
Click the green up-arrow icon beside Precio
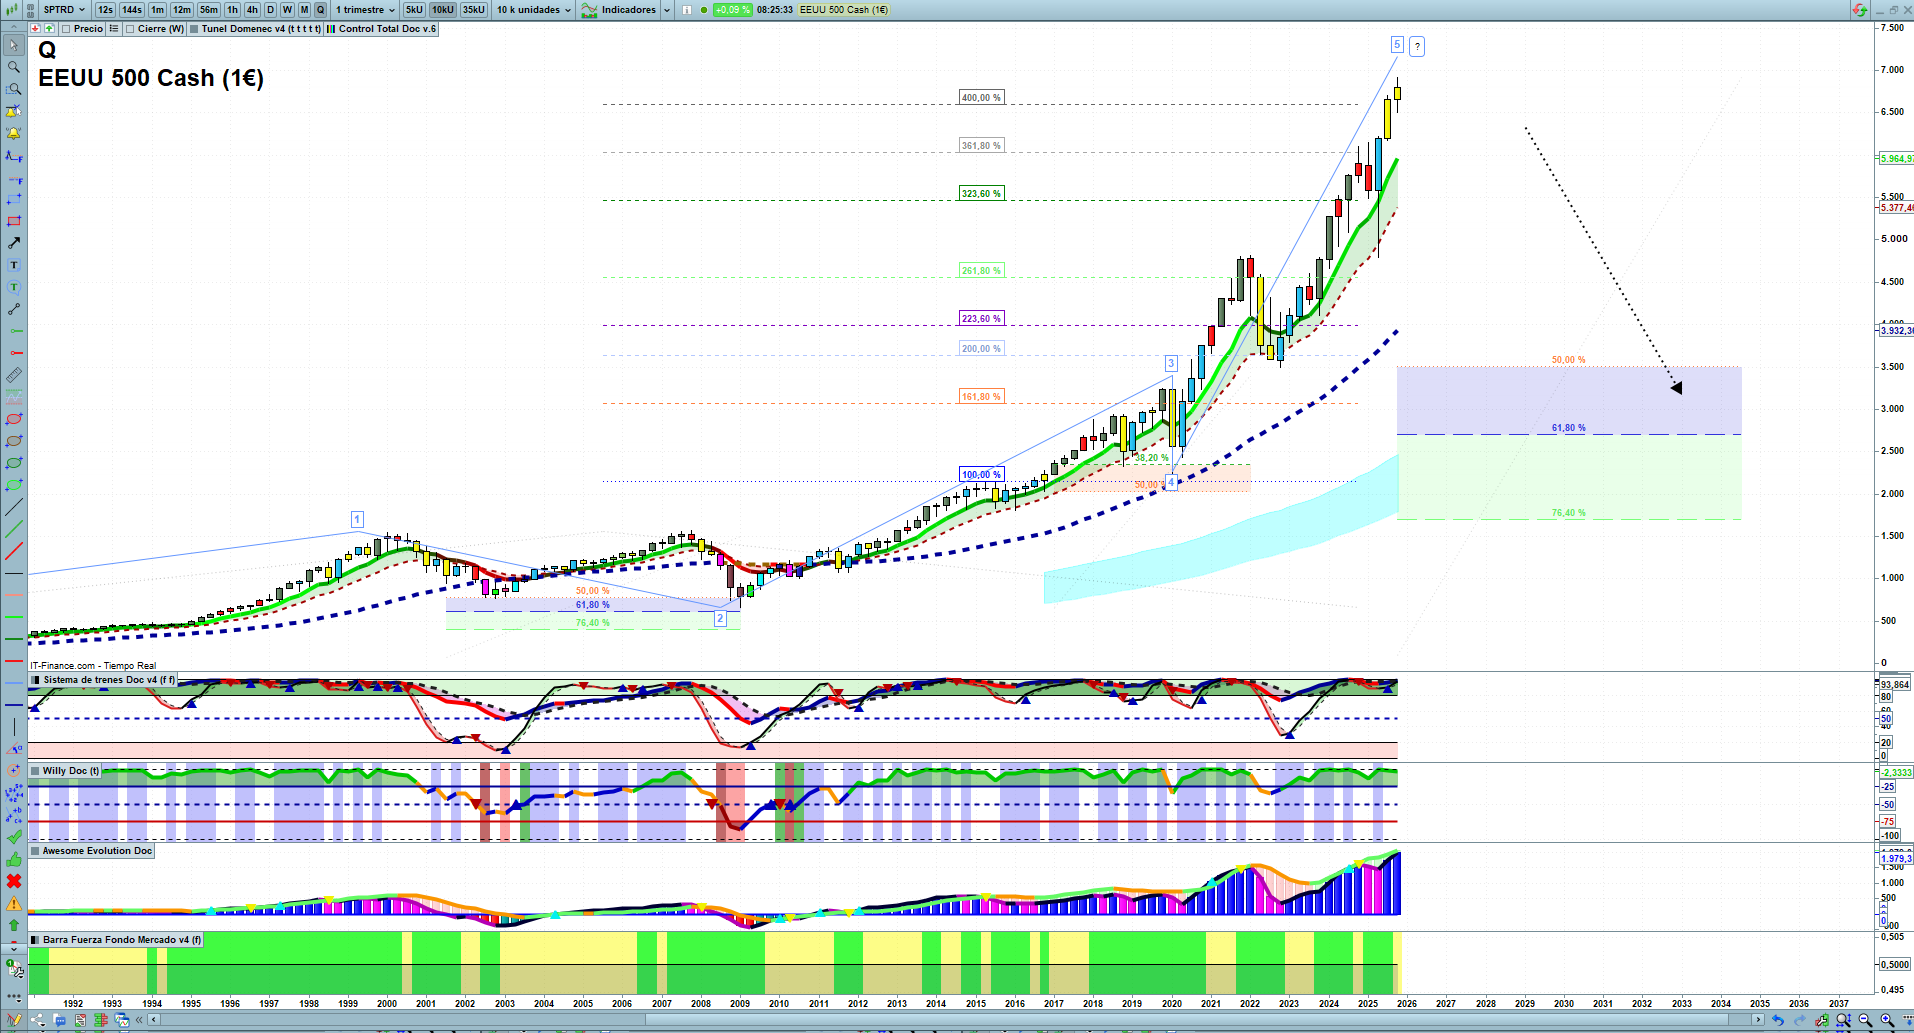[50, 29]
